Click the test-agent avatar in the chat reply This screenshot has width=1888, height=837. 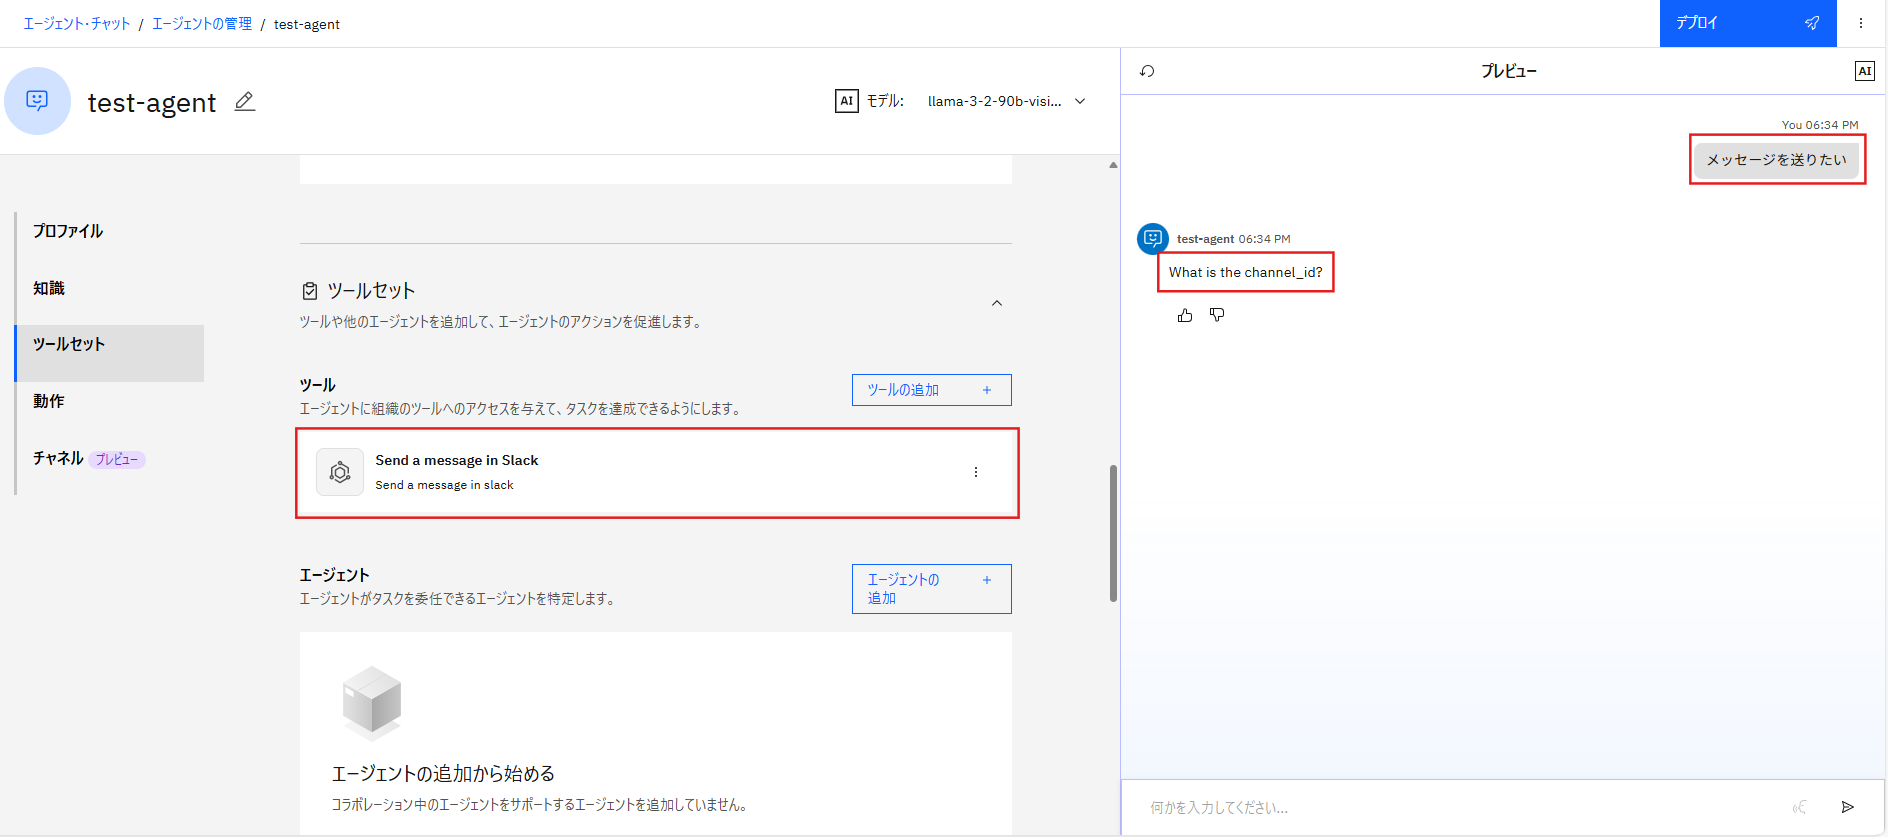1153,239
